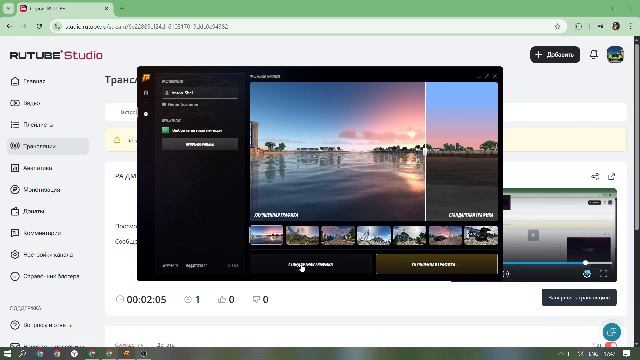The width and height of the screenshot is (640, 360).
Task: Click the RUTUBE Studio logo
Action: (56, 55)
